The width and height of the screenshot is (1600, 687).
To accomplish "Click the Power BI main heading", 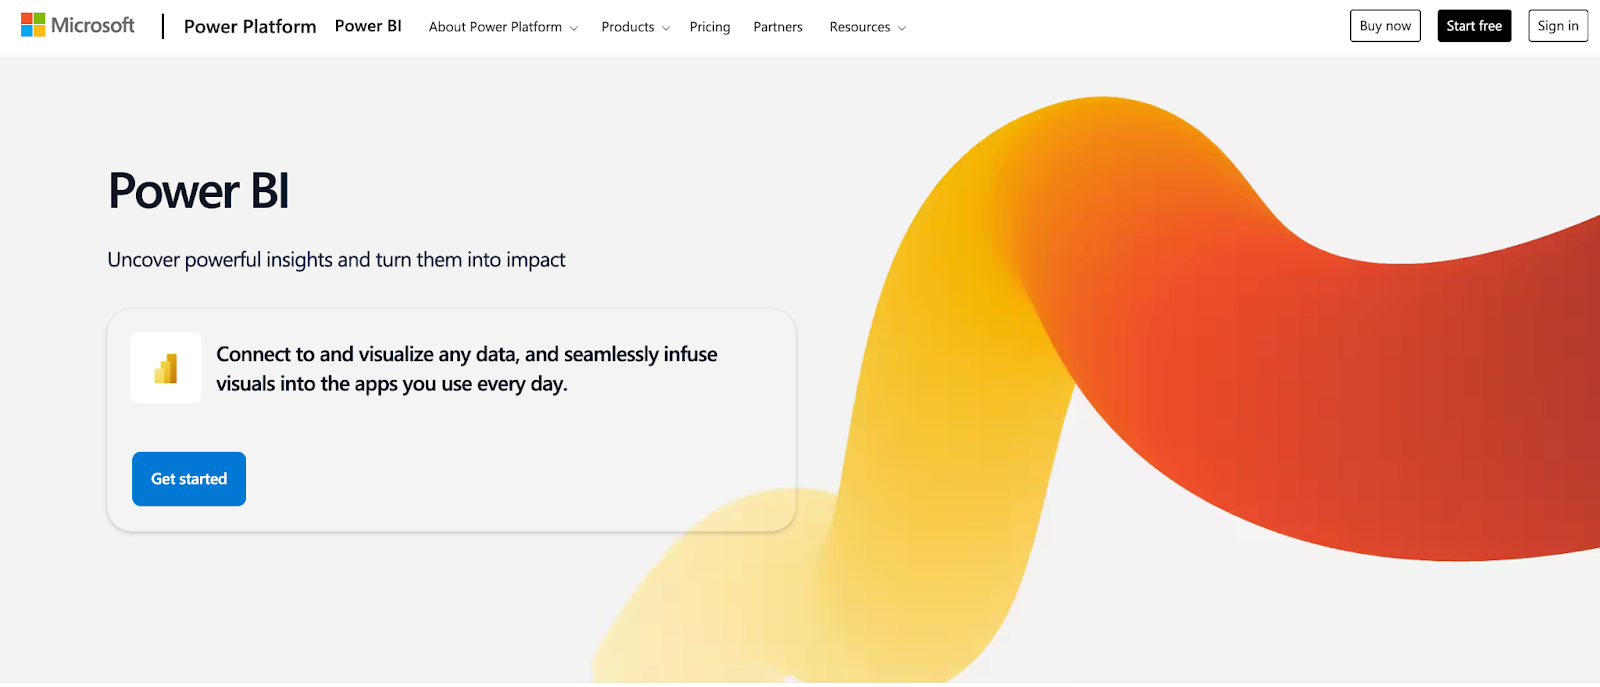I will click(x=199, y=191).
